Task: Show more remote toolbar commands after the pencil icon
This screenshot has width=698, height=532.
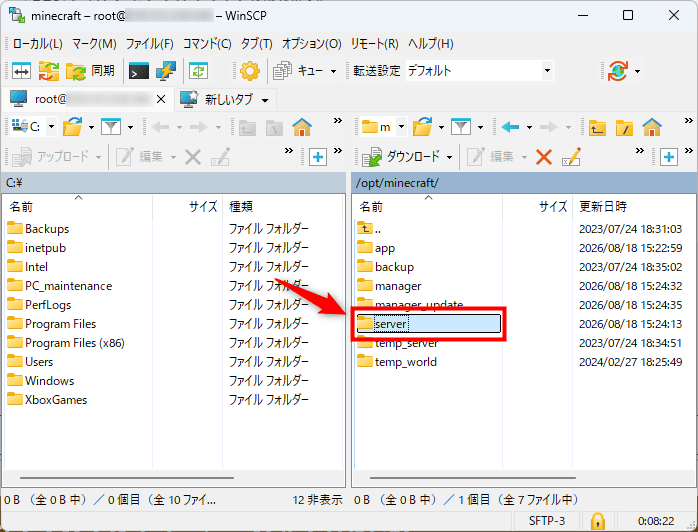Action: click(640, 151)
